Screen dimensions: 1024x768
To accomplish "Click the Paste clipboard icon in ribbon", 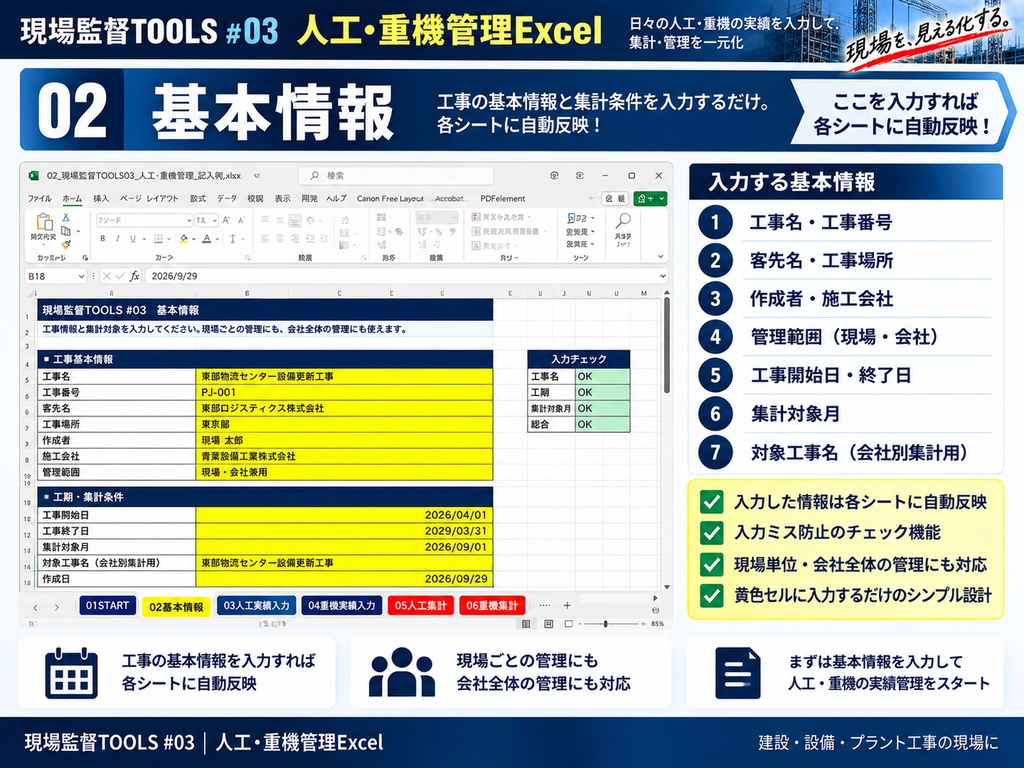I will [44, 223].
